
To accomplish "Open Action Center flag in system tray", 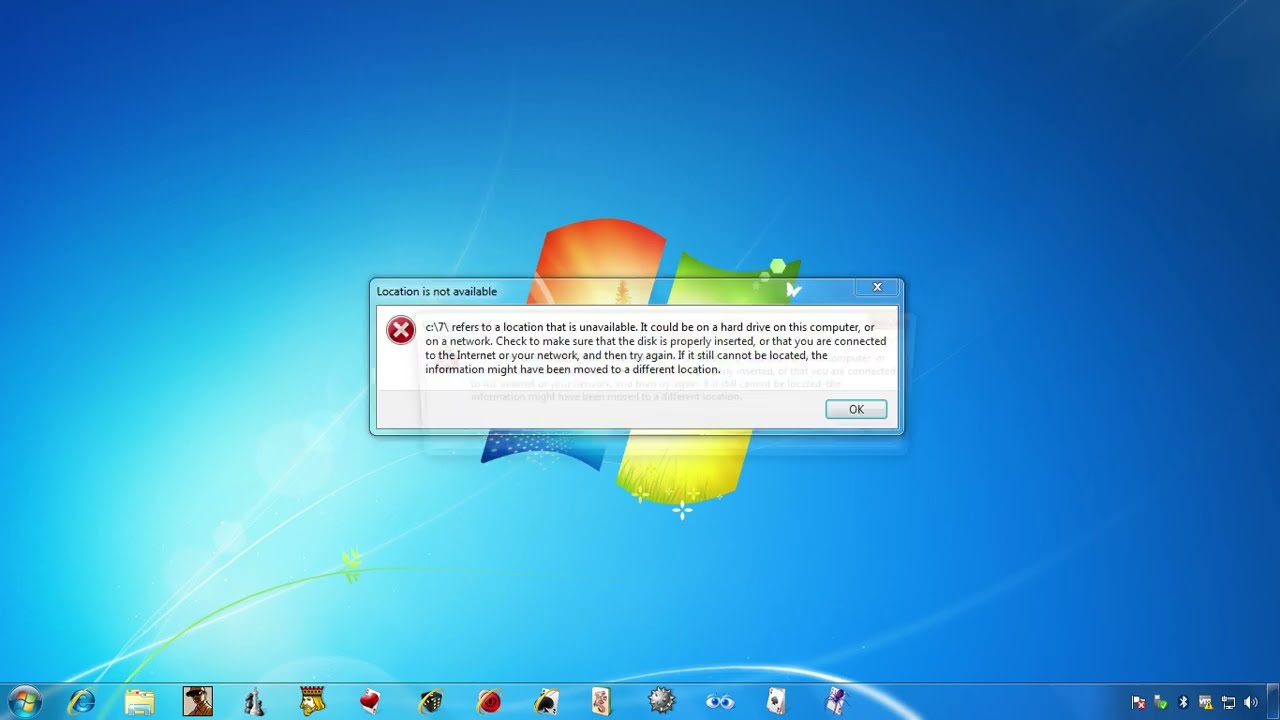I will coord(1138,703).
